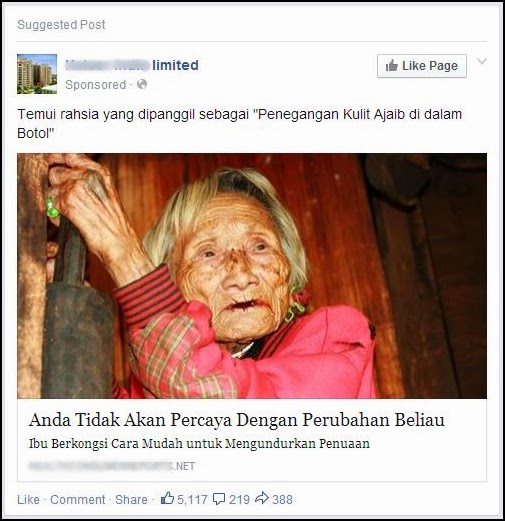
Task: Open the page's building profile picture
Action: pyautogui.click(x=37, y=74)
